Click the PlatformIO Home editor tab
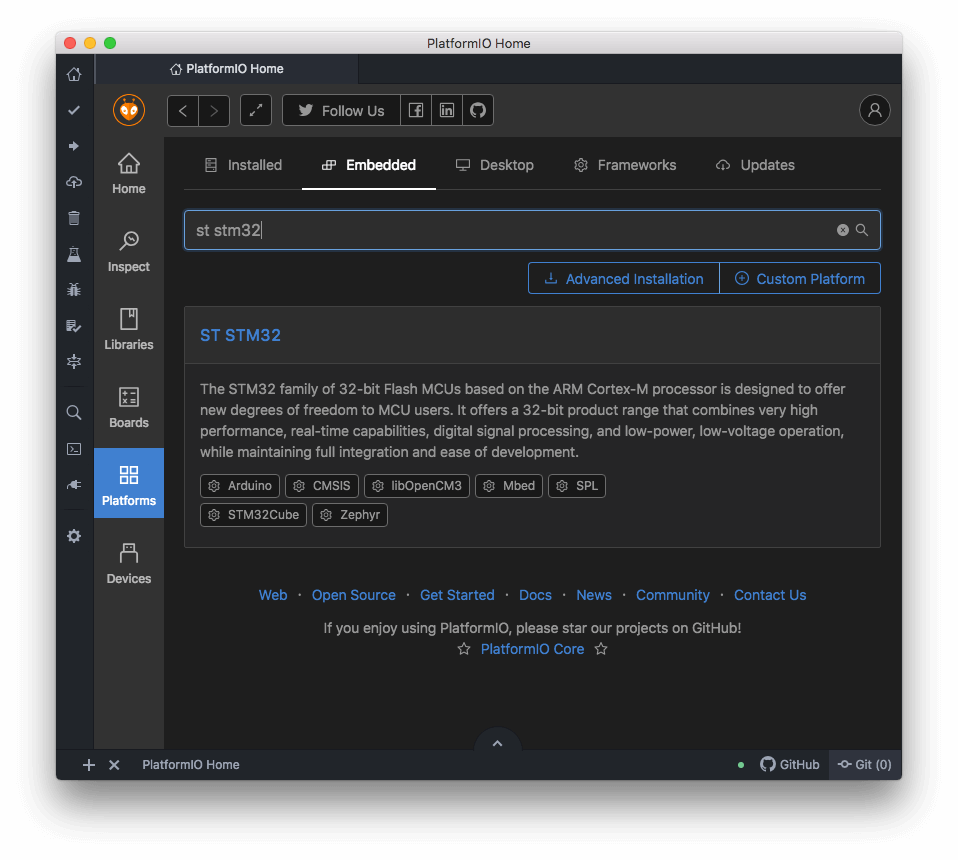Viewport: 958px width, 860px height. (x=227, y=69)
